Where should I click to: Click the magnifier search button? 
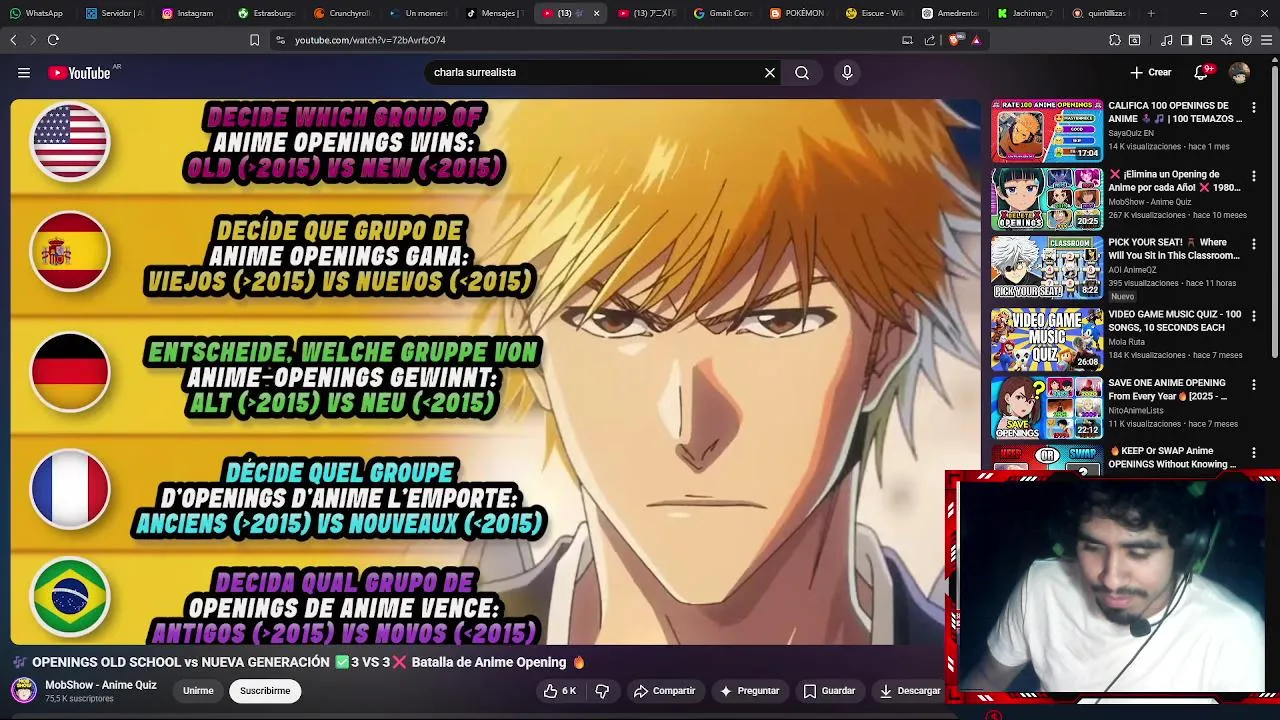point(802,72)
